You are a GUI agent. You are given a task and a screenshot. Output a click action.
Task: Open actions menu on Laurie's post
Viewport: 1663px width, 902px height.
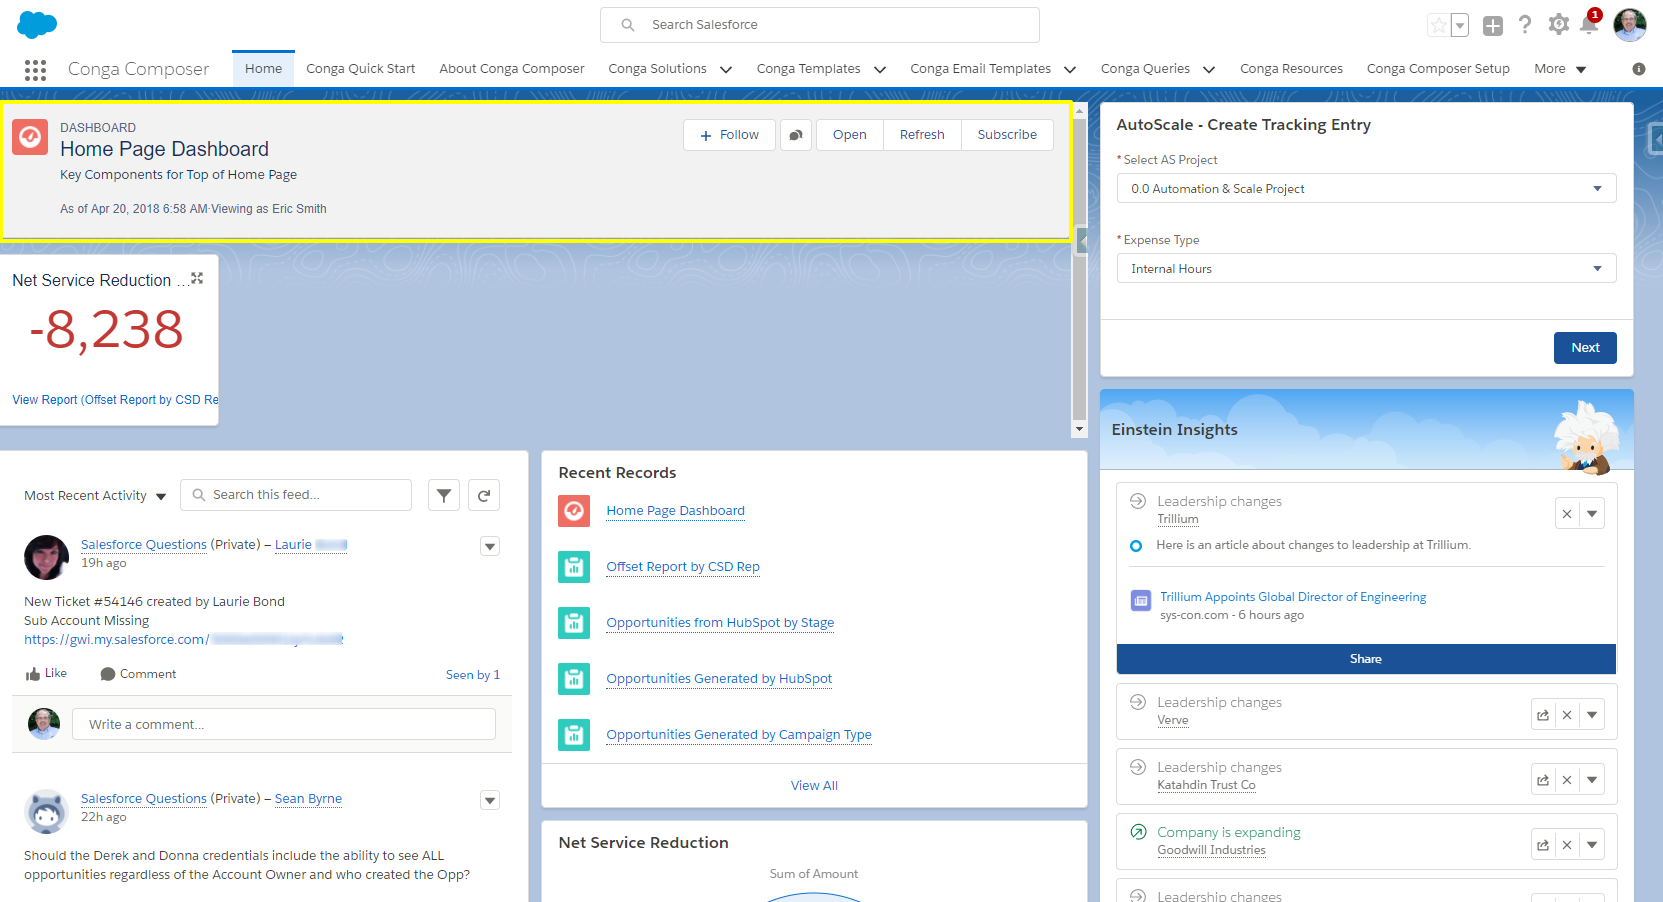490,546
